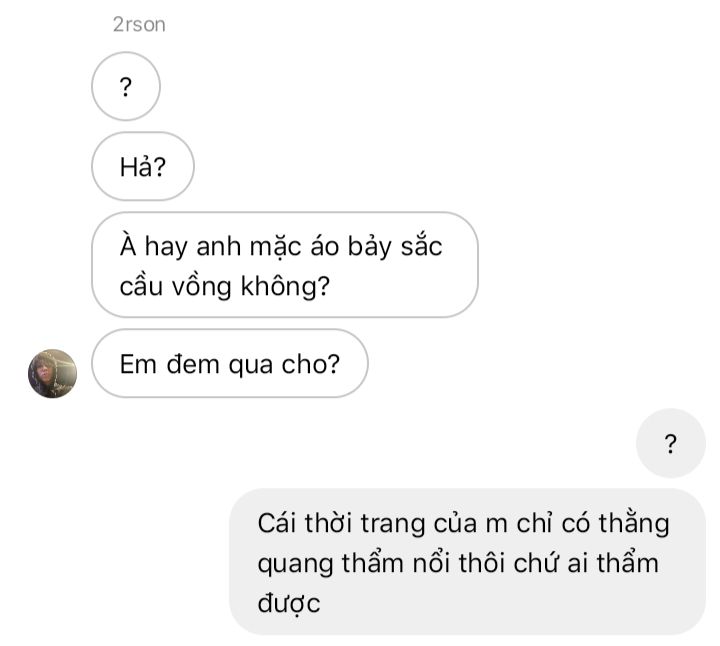Image resolution: width=720 pixels, height=646 pixels.
Task: Click the question mark in the right gray circle
Action: [x=670, y=444]
